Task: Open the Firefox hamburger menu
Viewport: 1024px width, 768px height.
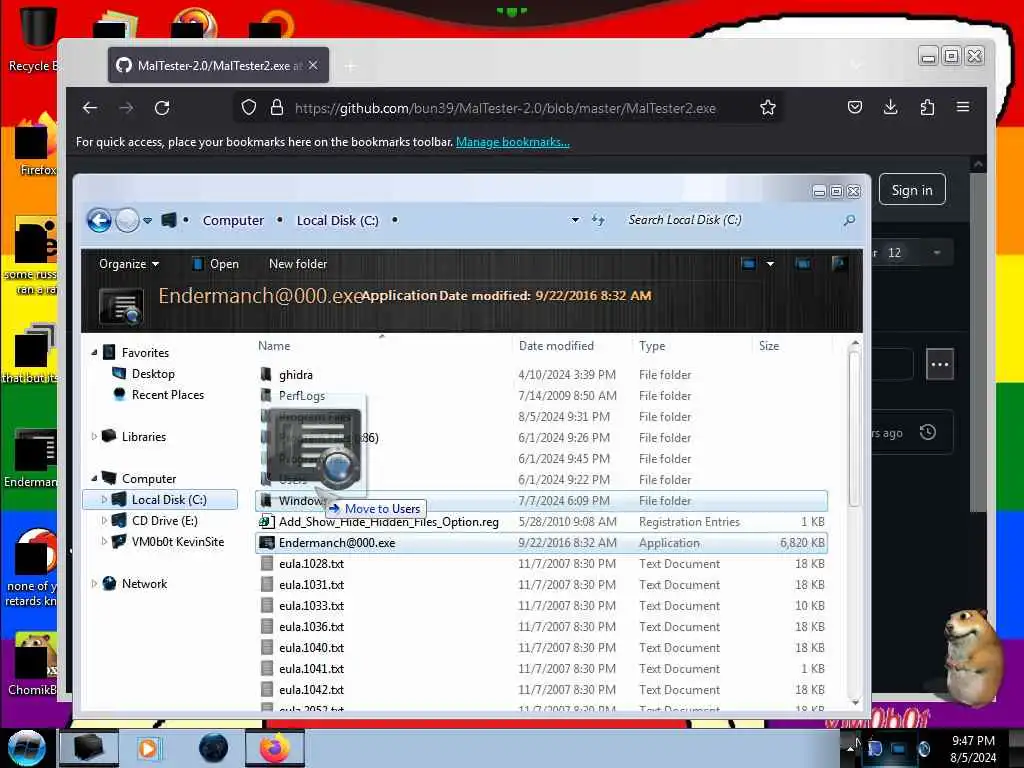Action: [963, 107]
